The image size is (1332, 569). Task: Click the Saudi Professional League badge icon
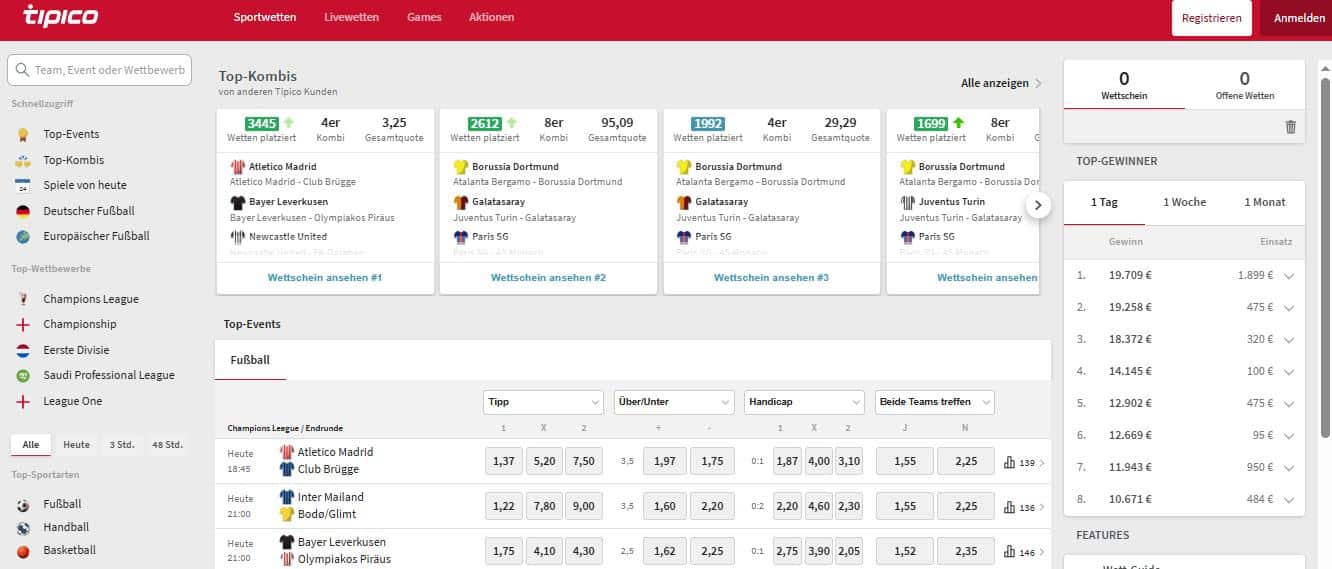coord(23,375)
